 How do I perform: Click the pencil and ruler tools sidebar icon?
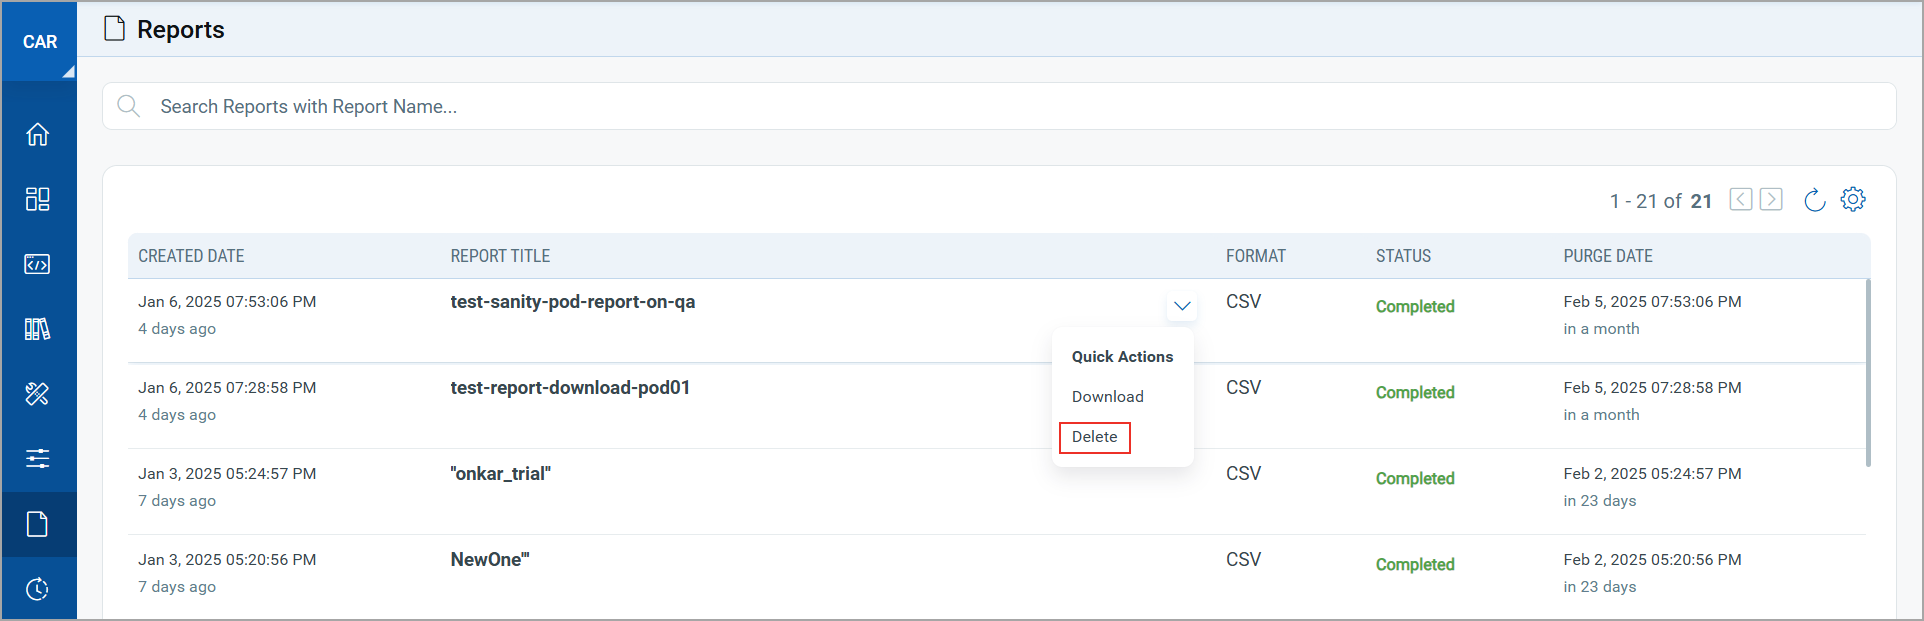click(x=38, y=394)
